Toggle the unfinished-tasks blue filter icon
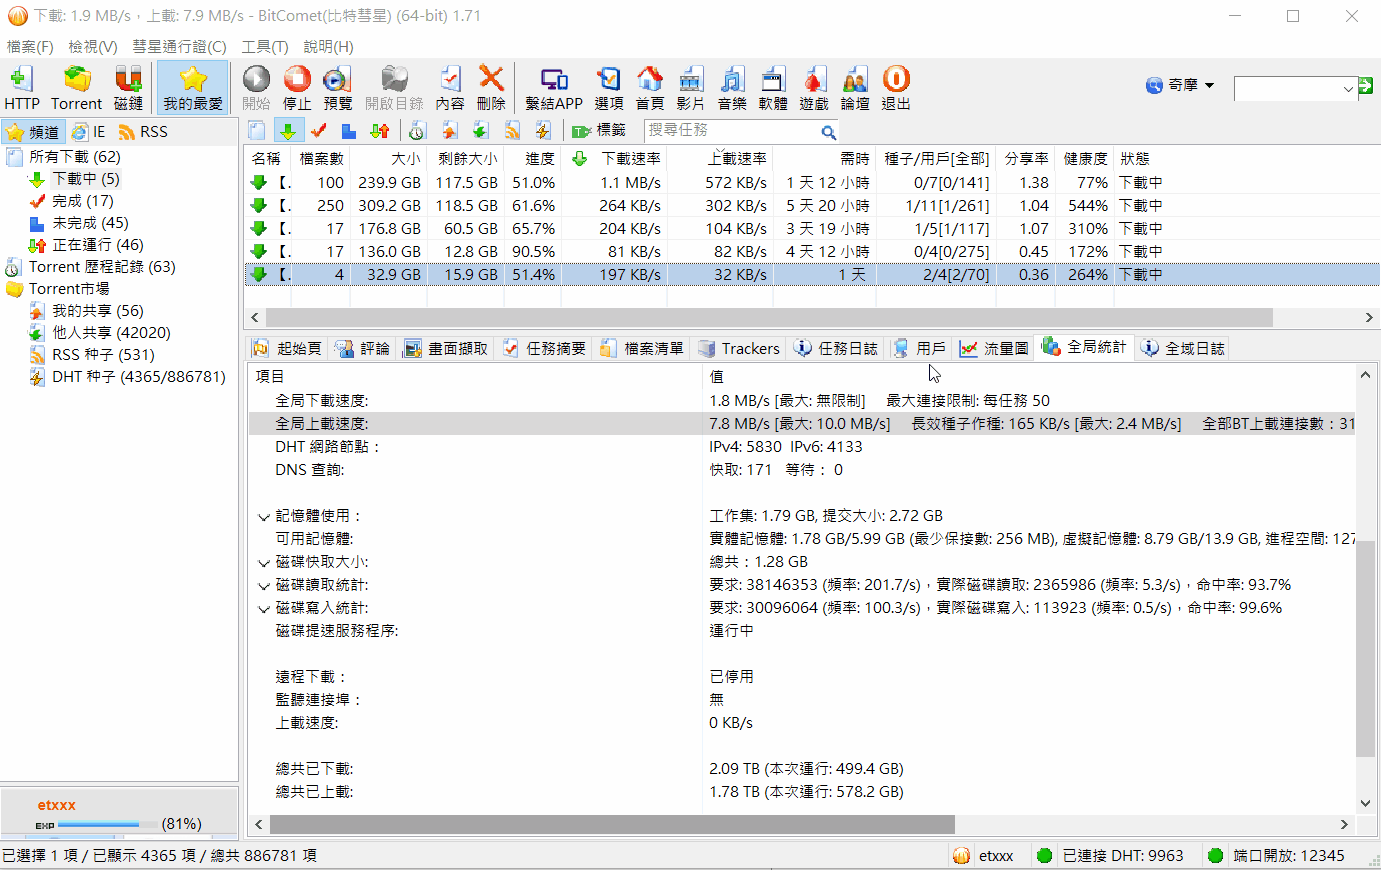The width and height of the screenshot is (1381, 870). [x=348, y=131]
